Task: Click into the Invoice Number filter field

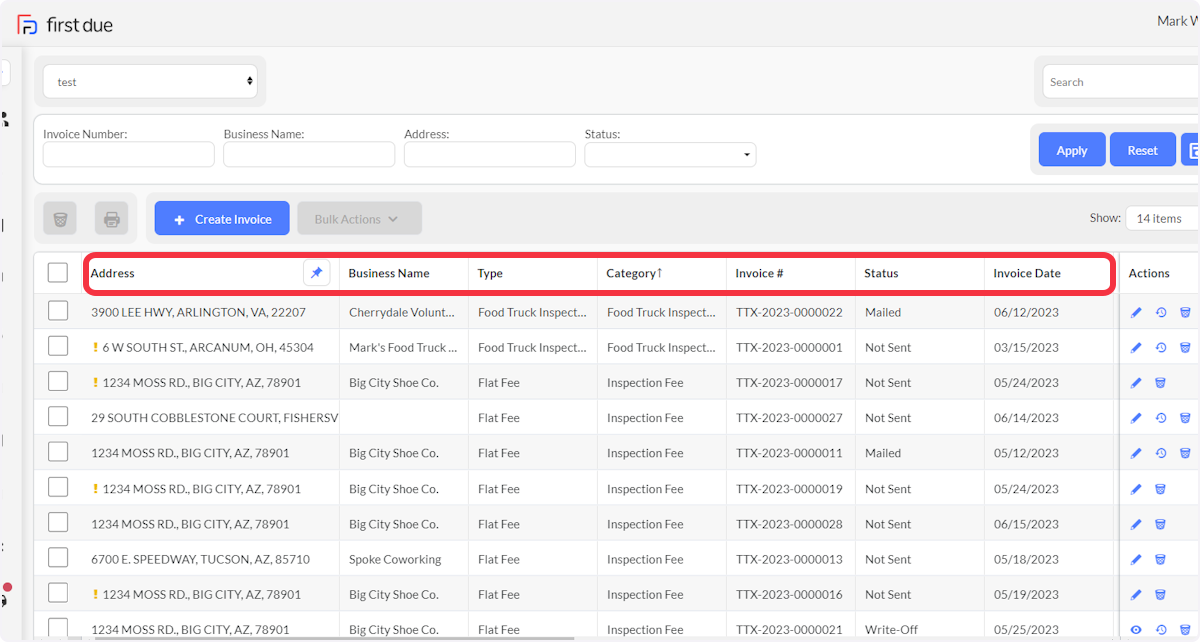Action: click(129, 154)
